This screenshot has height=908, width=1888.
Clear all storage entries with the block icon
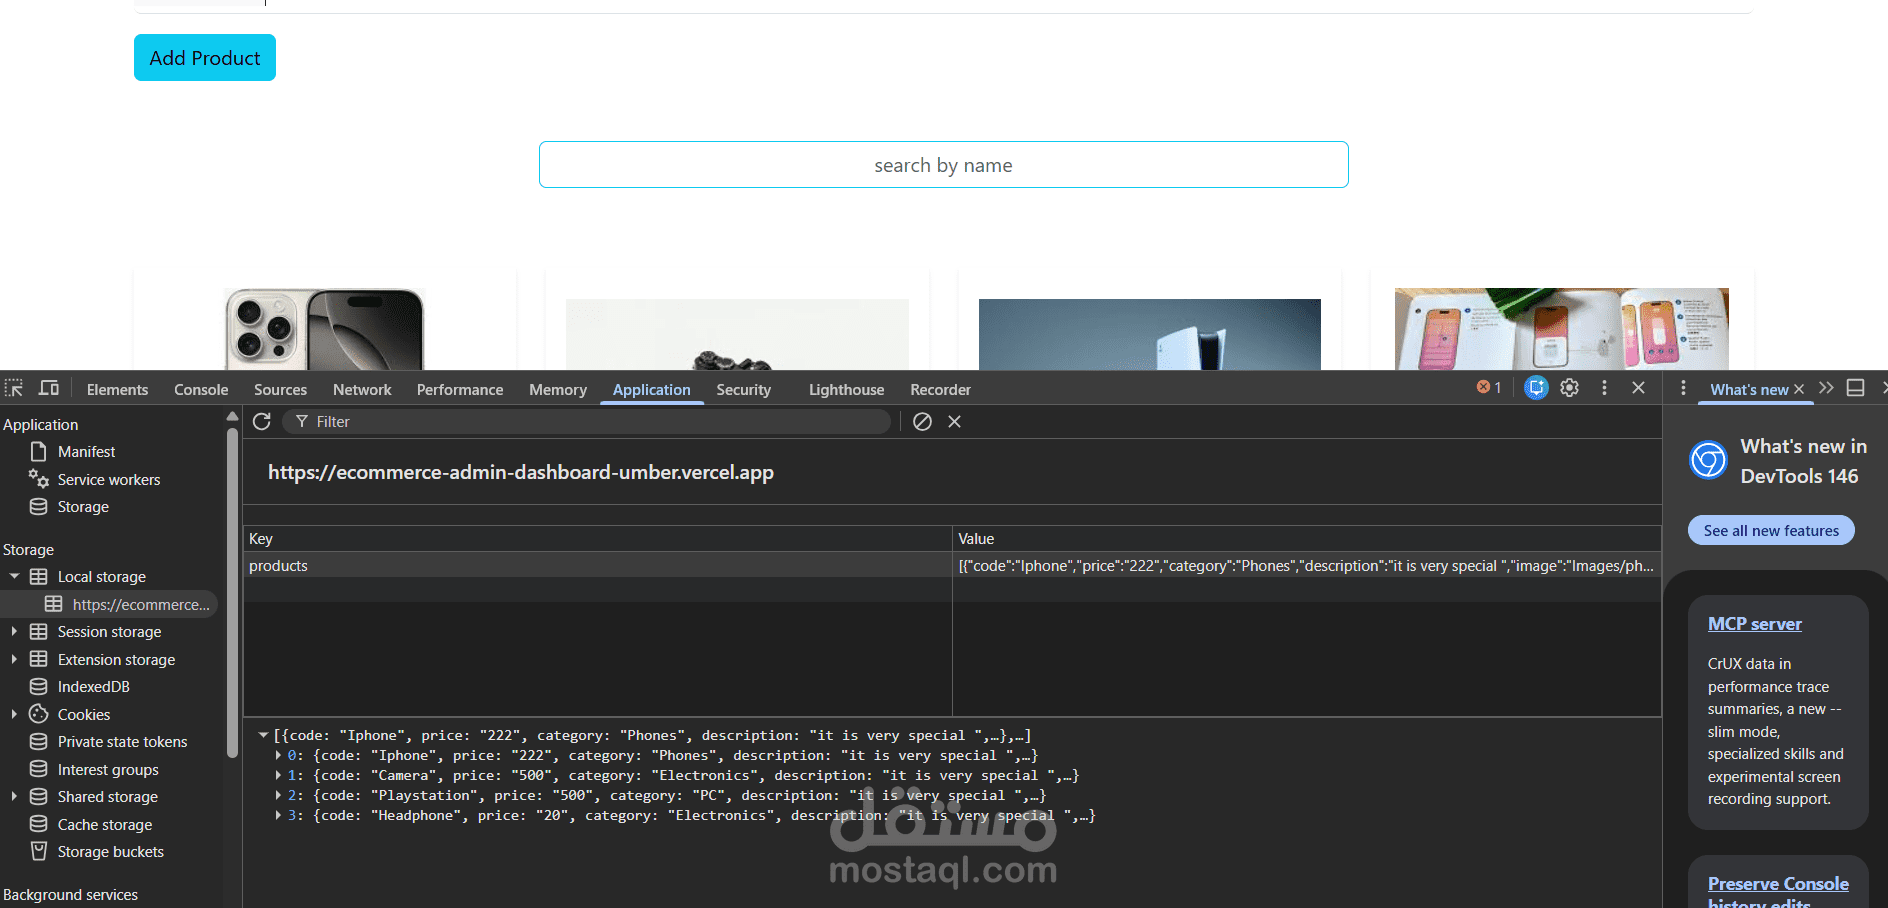coord(922,422)
